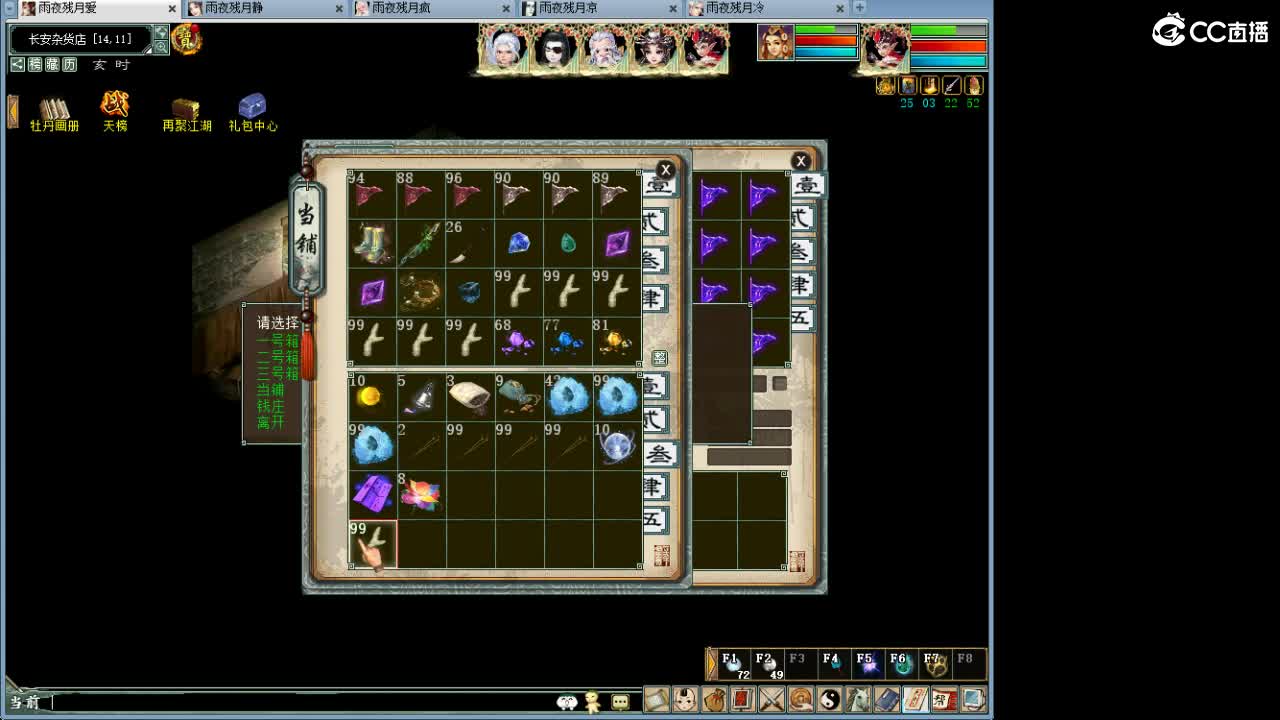Switch to the 雨夜残月疯 window tab
The image size is (1280, 720).
[x=433, y=8]
